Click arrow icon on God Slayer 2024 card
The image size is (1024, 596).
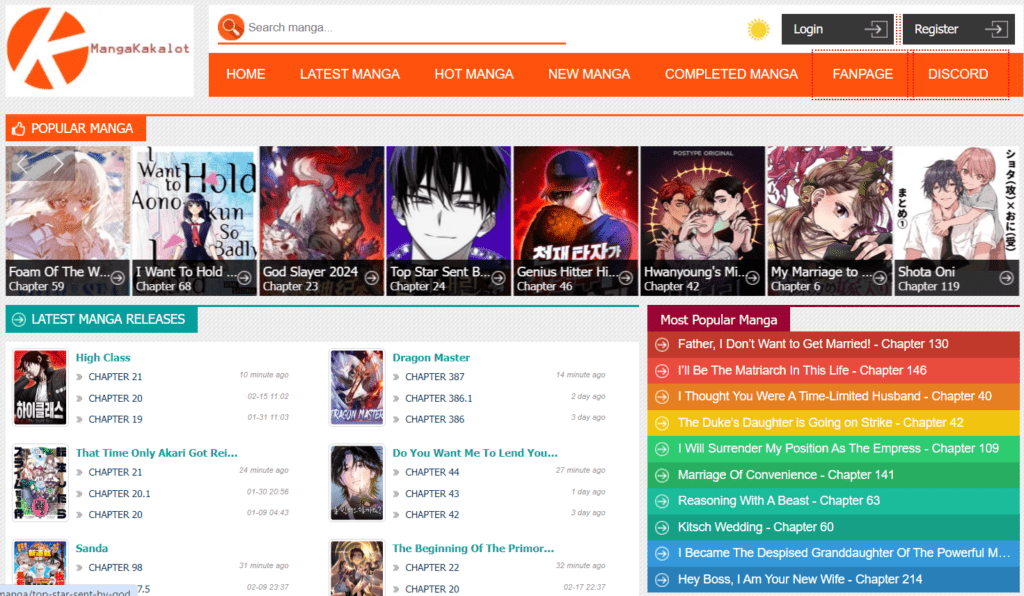(x=372, y=278)
